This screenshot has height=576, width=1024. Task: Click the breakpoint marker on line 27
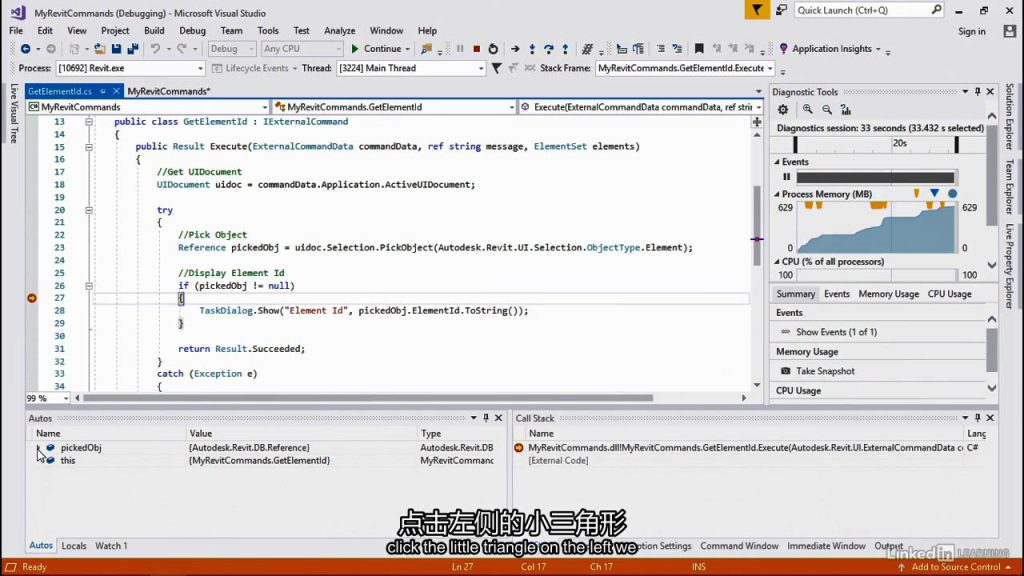(32, 298)
